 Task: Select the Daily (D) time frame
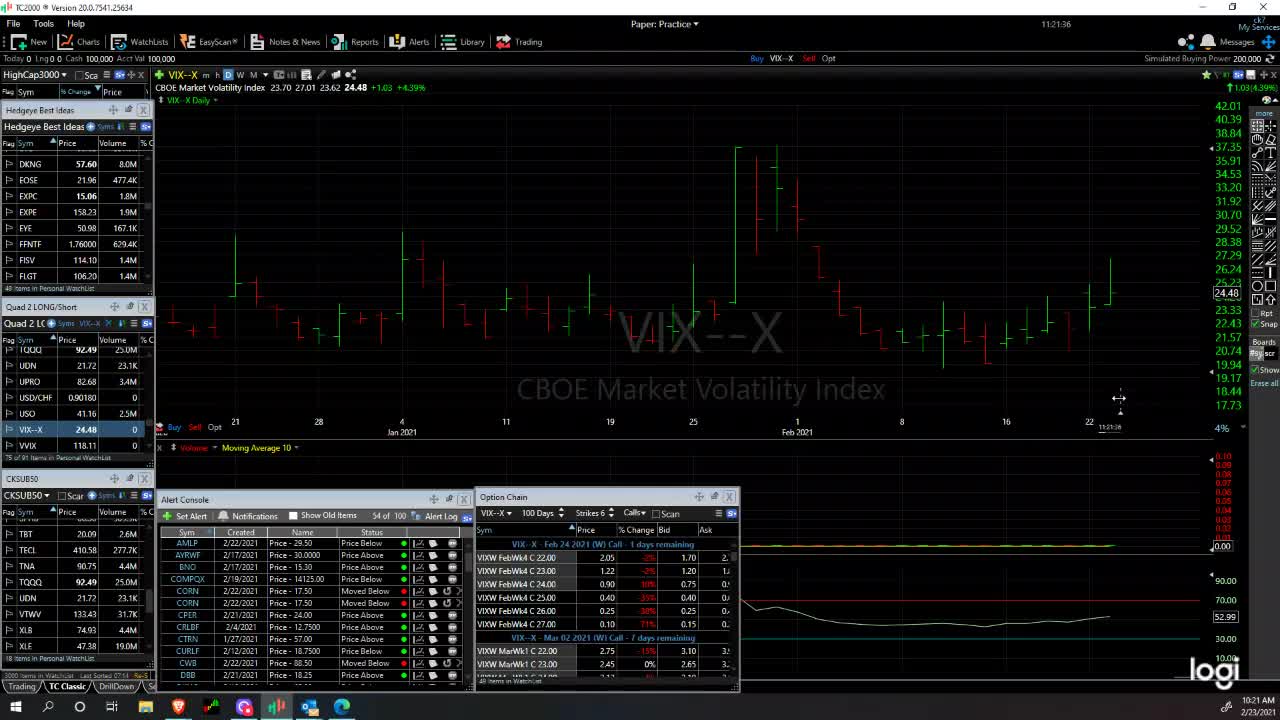(228, 75)
